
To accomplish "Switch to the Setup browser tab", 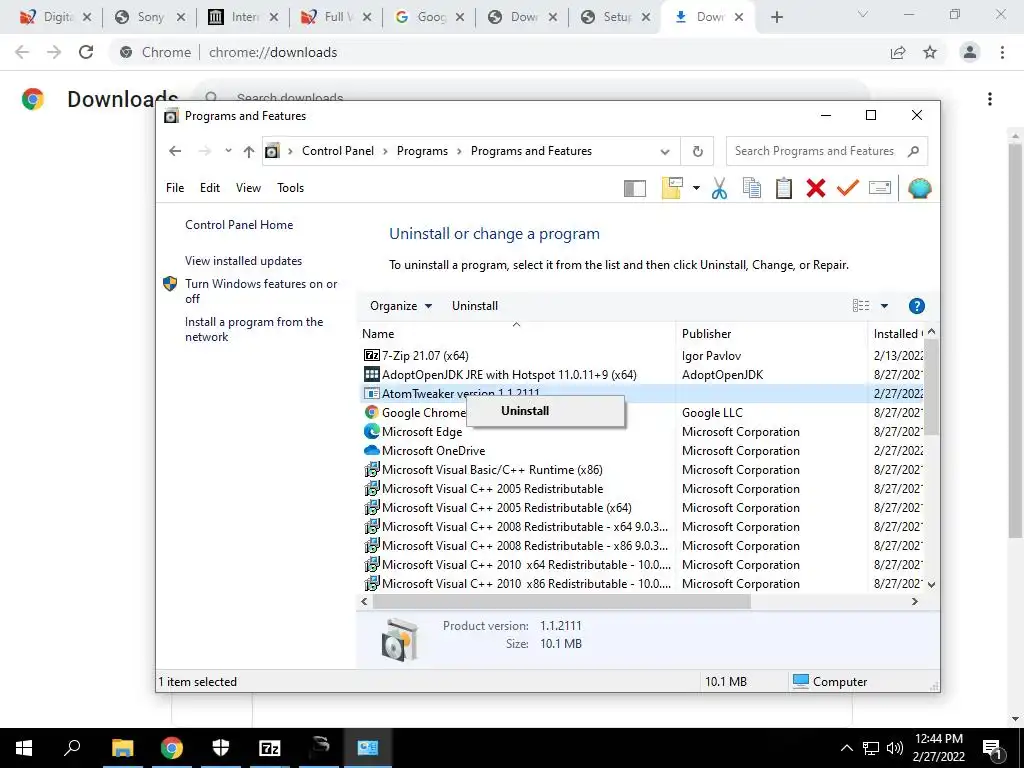I will point(616,17).
